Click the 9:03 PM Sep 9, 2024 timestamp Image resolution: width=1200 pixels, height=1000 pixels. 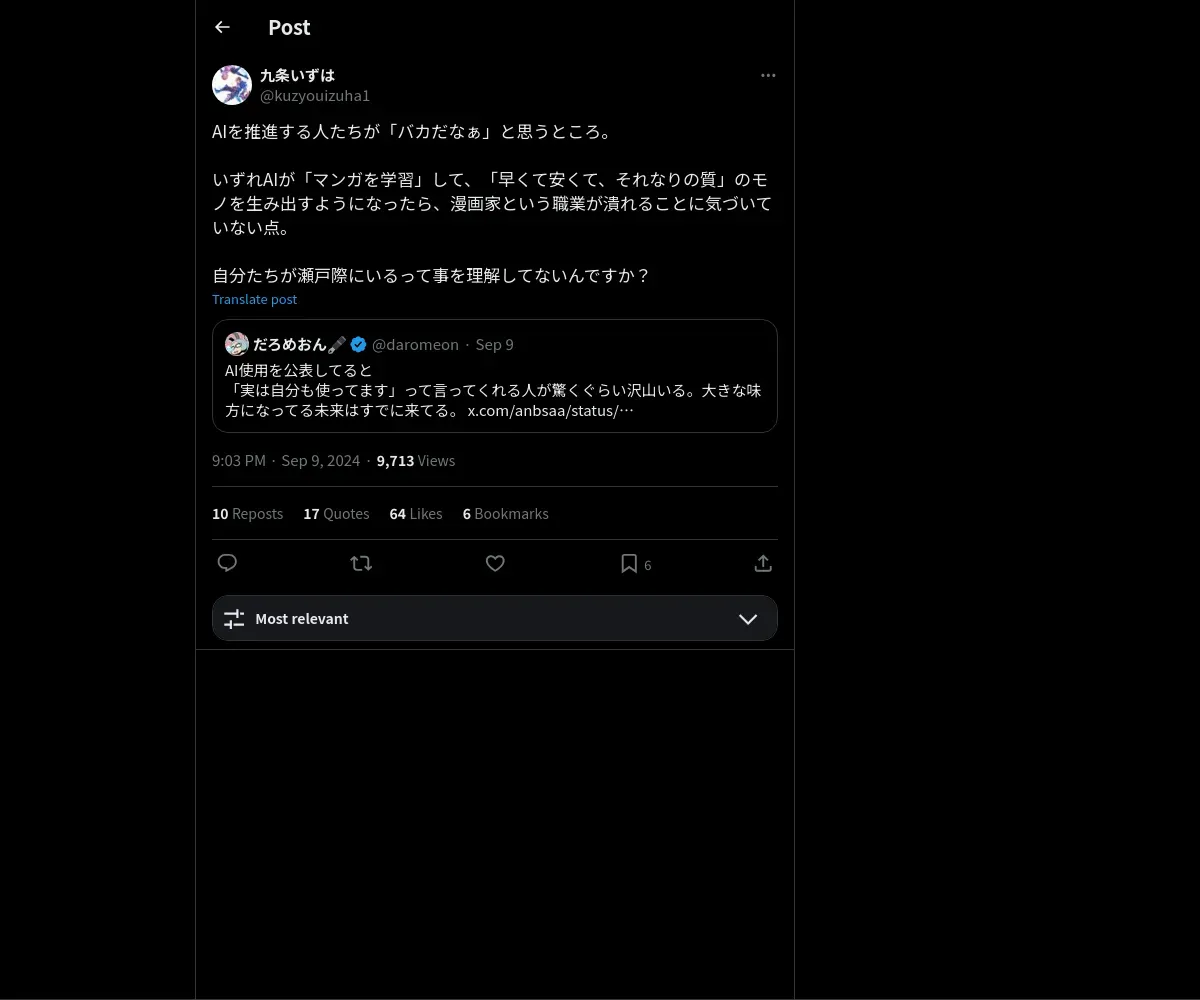point(286,460)
